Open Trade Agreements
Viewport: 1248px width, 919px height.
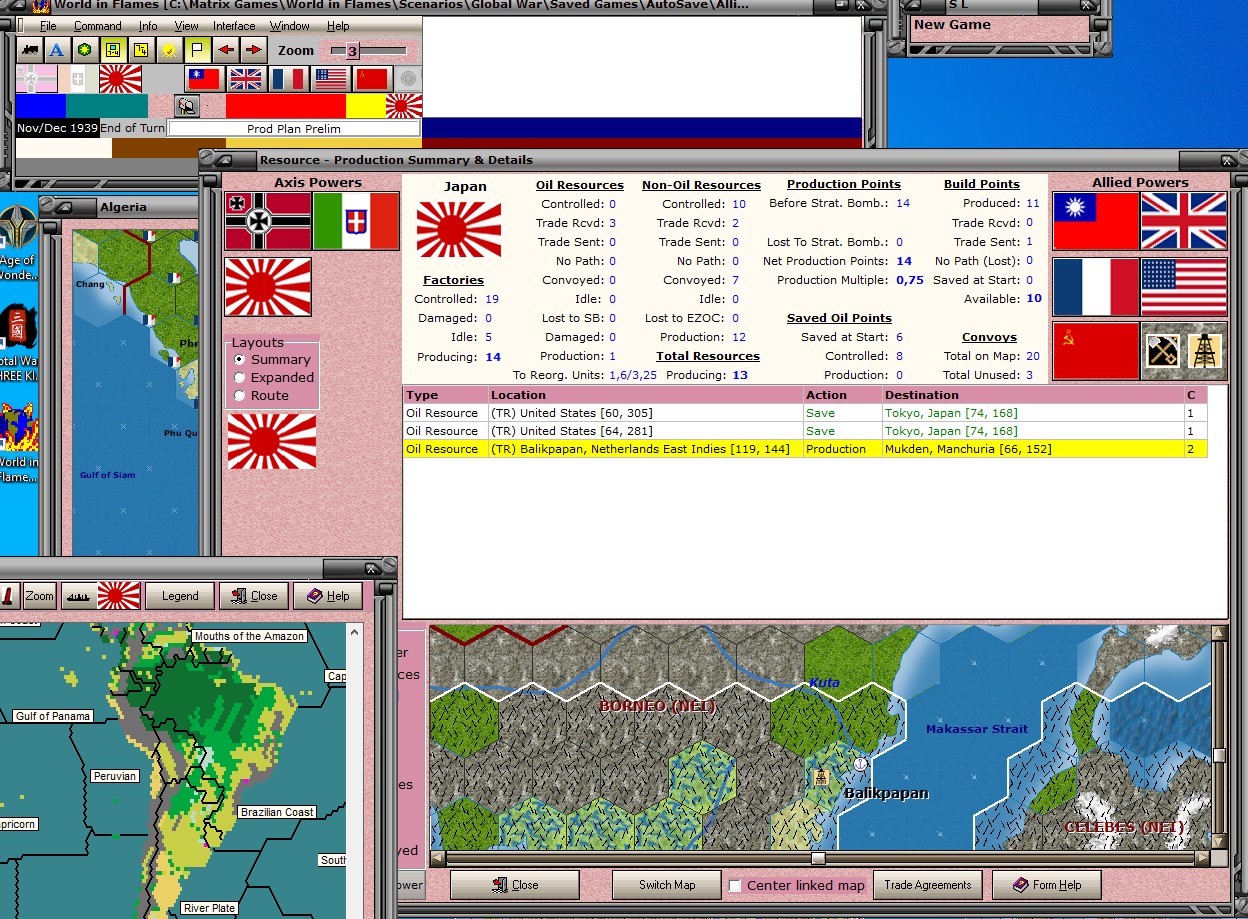tap(928, 885)
